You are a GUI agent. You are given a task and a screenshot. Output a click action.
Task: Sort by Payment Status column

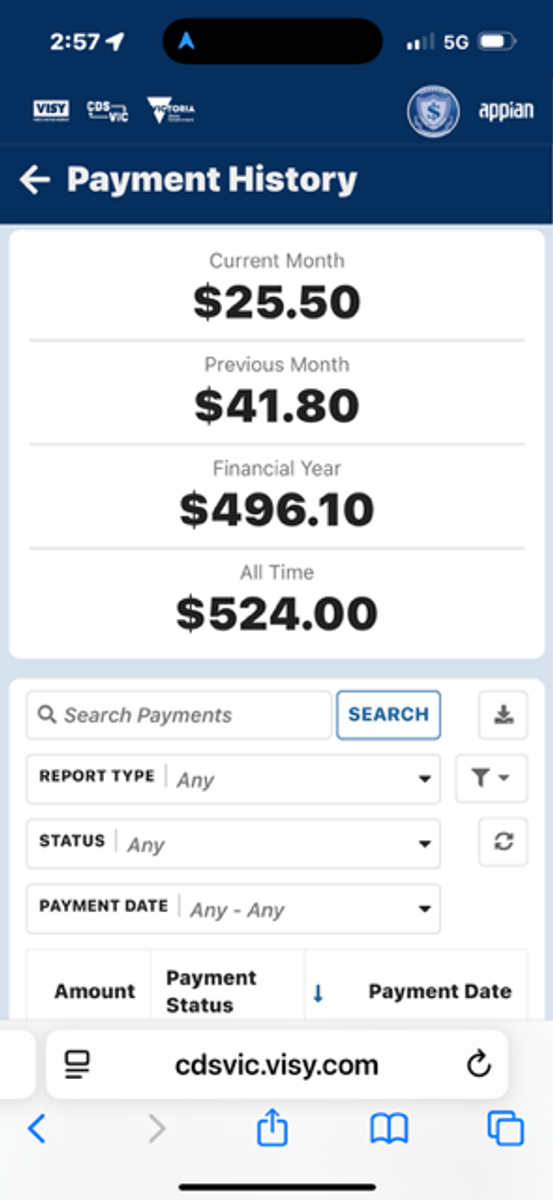click(x=211, y=992)
